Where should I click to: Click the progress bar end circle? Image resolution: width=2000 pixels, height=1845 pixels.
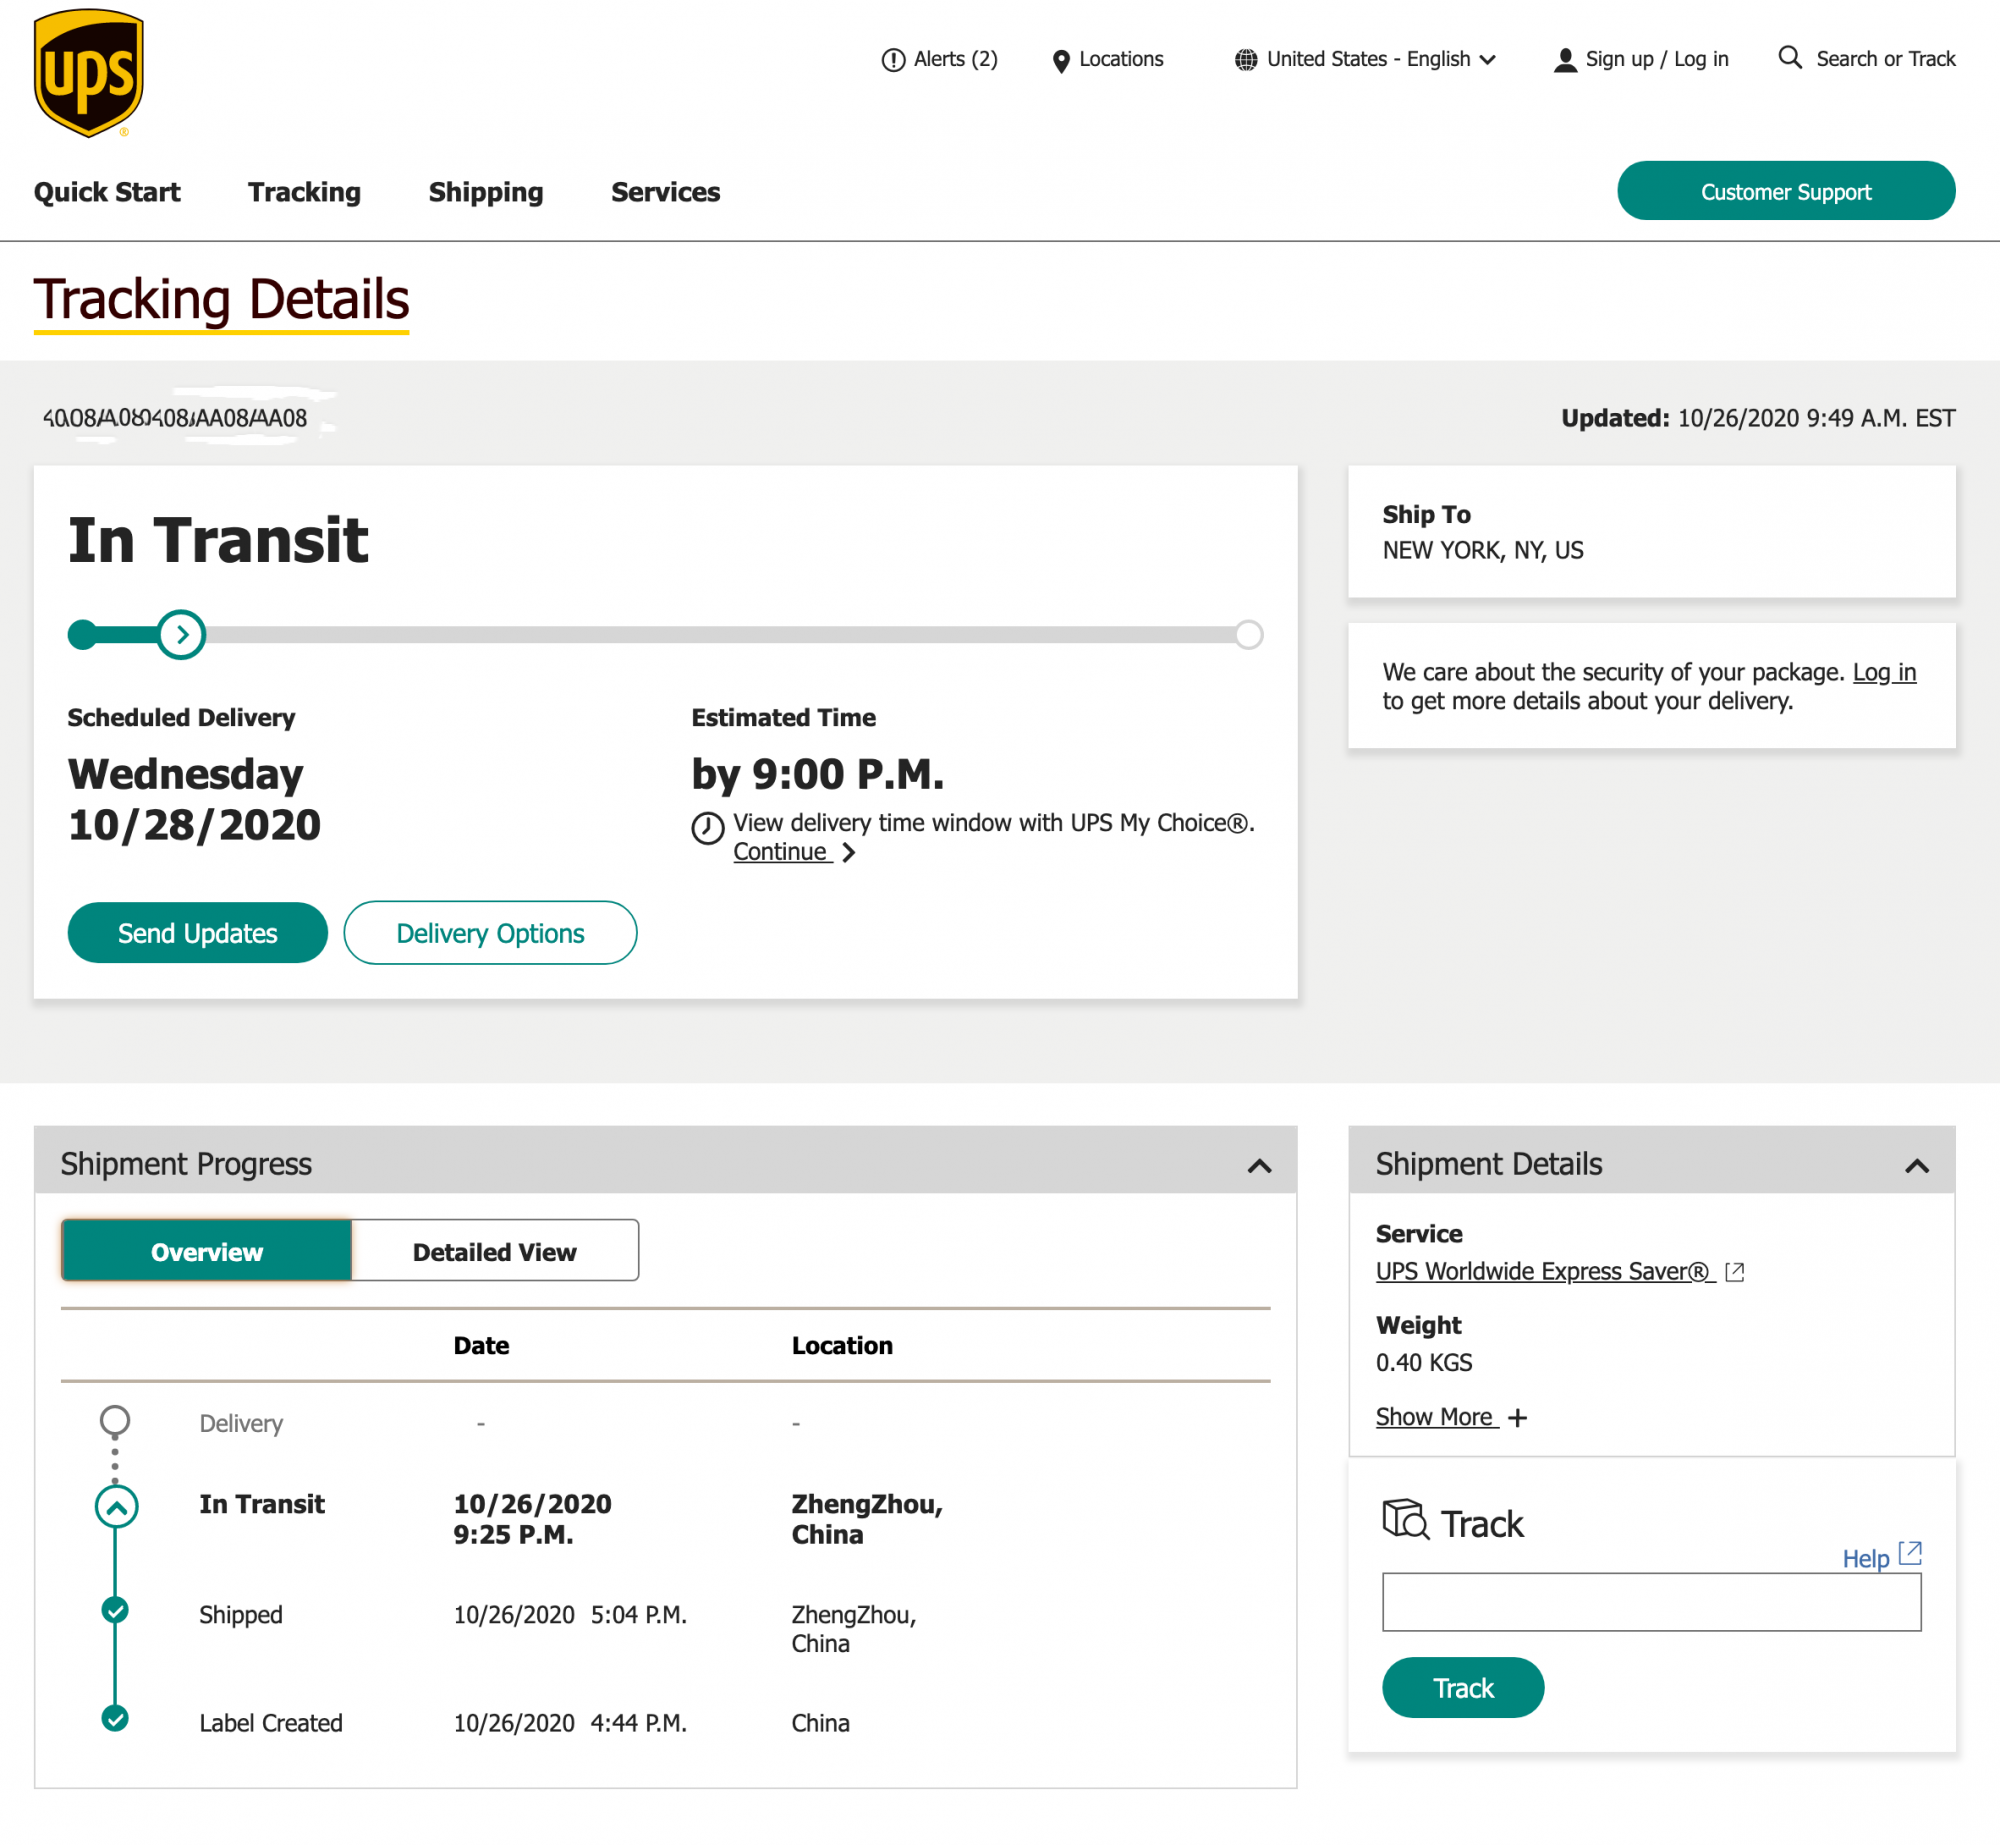click(1248, 634)
